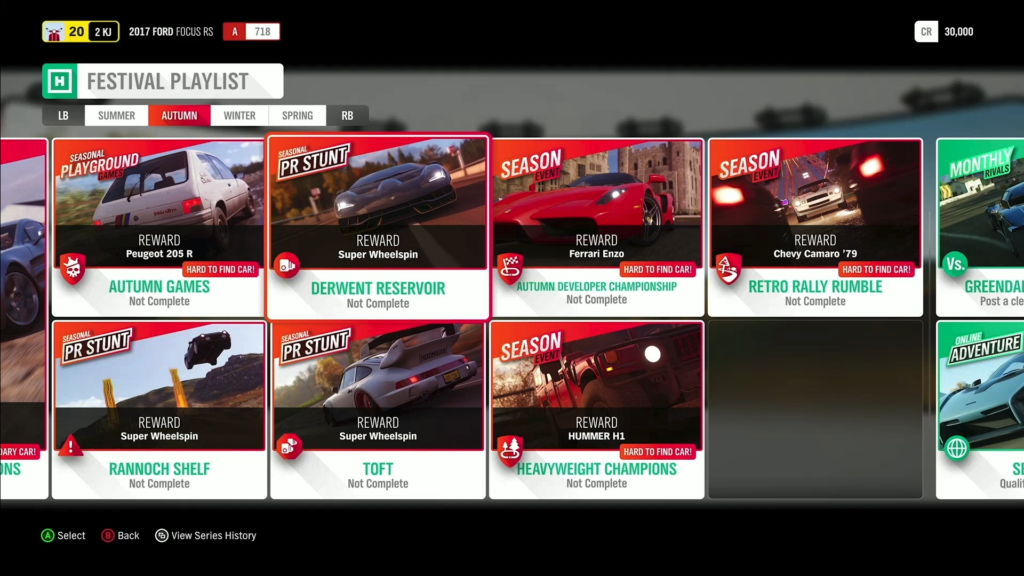Switch to the Winter tab
Image resolution: width=1024 pixels, height=576 pixels.
pyautogui.click(x=240, y=116)
